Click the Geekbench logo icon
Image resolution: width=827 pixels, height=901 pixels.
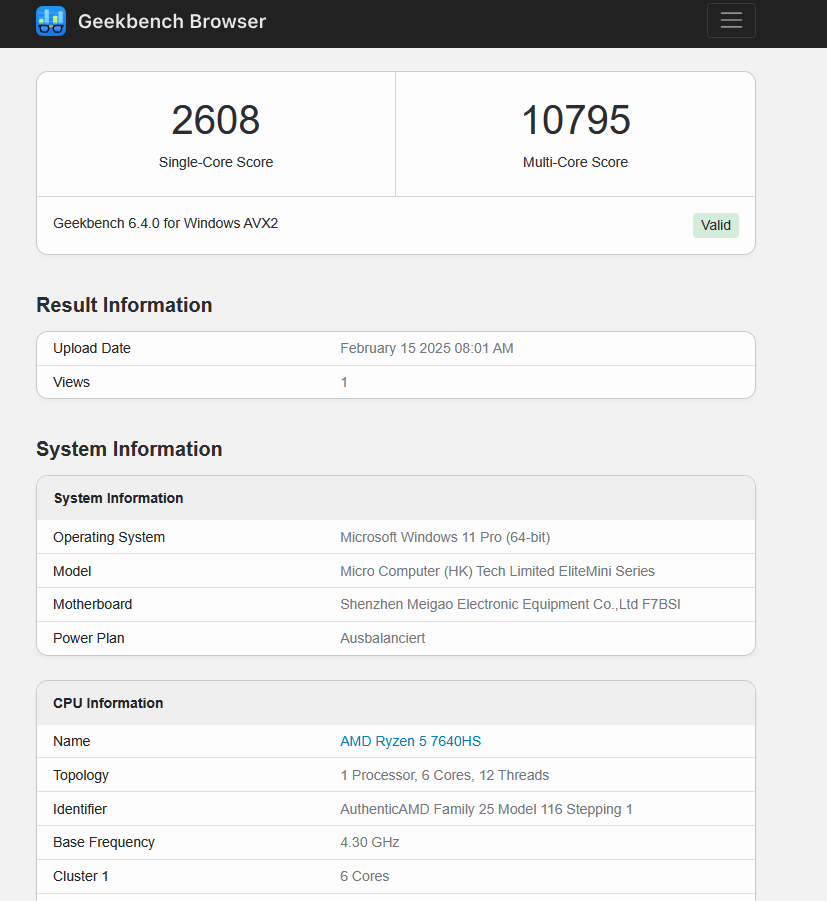pos(51,21)
